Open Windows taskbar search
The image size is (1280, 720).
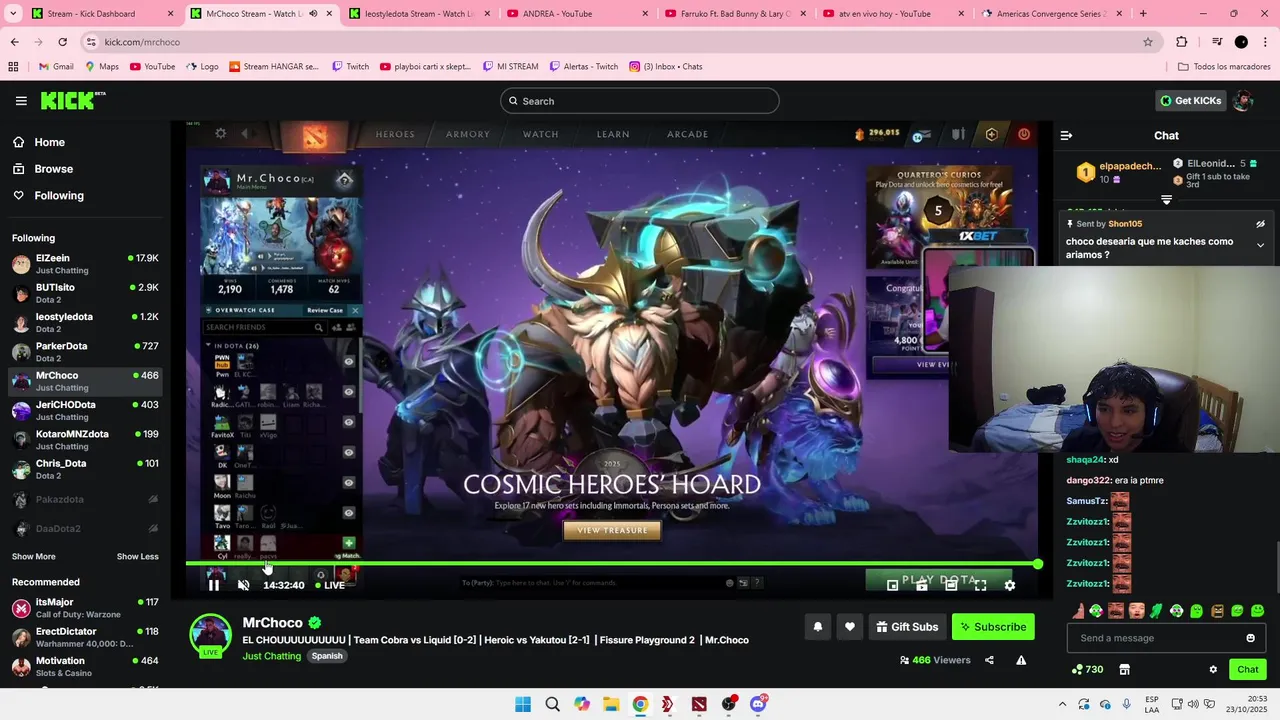coord(552,704)
